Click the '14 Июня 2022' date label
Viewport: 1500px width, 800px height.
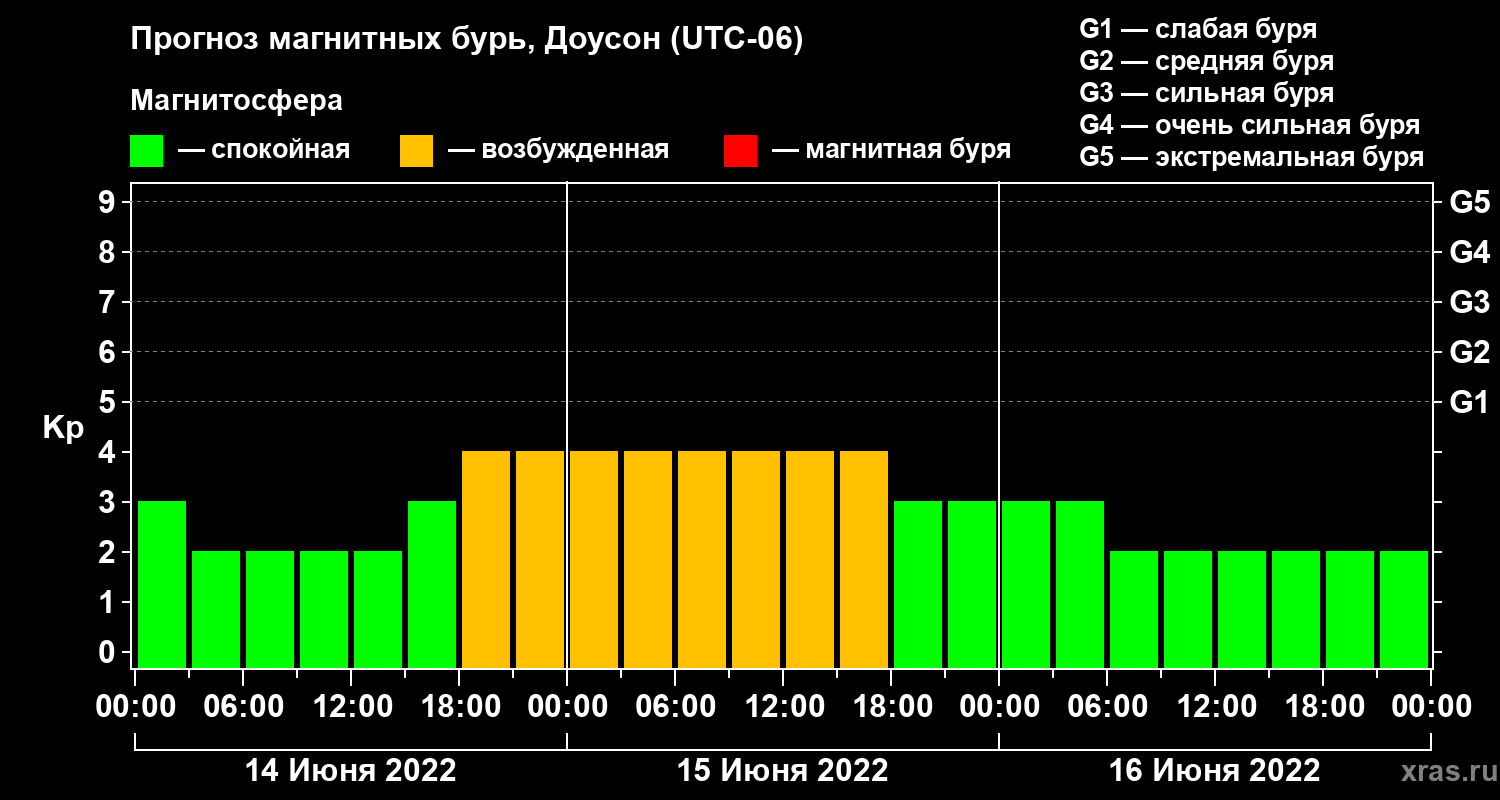click(351, 771)
